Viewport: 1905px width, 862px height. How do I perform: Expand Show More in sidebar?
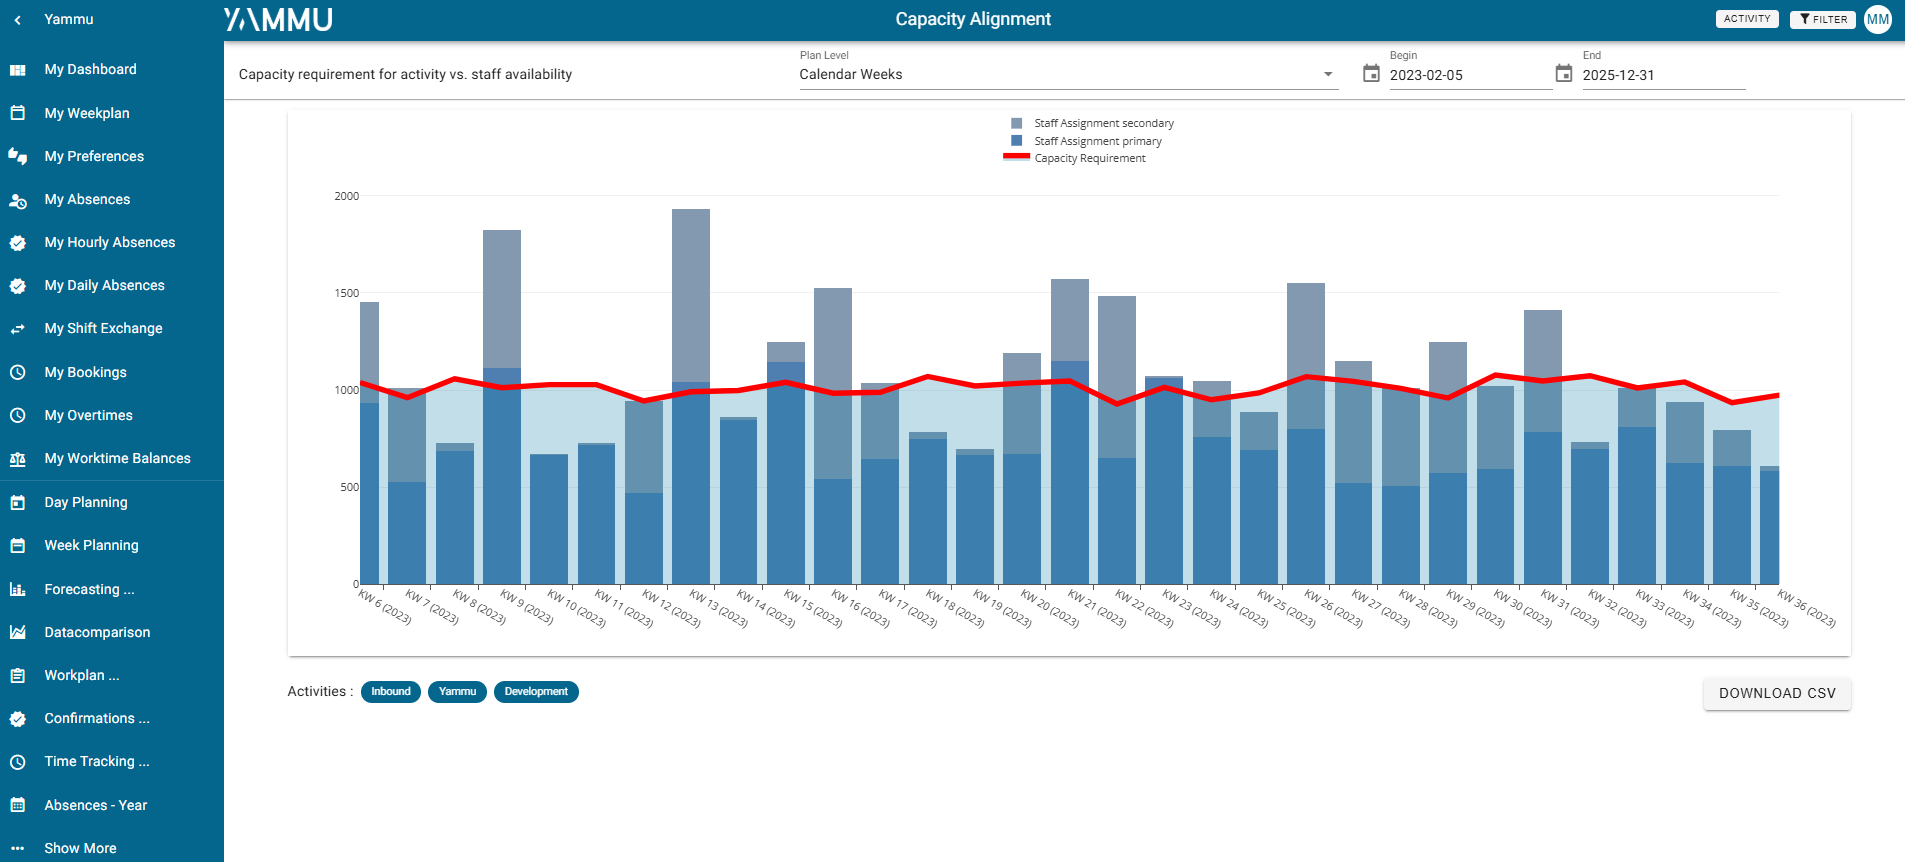point(80,848)
